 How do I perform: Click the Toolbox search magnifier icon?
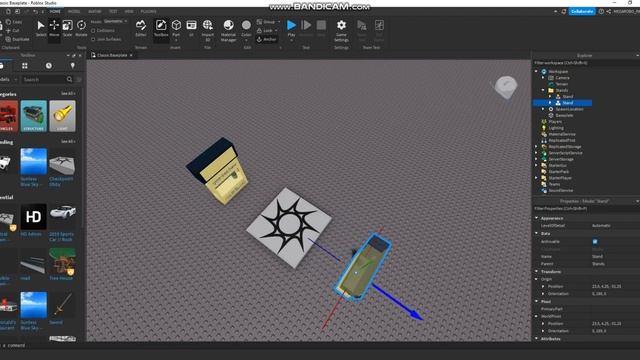pos(69,80)
